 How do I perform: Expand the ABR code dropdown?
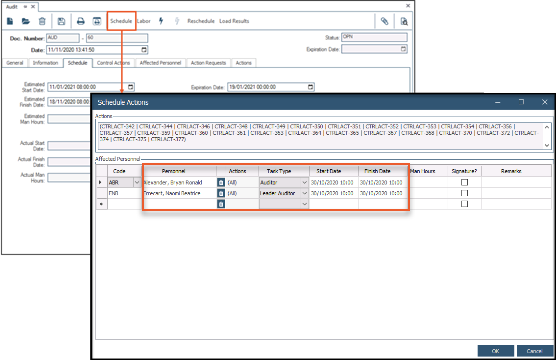[x=137, y=182]
